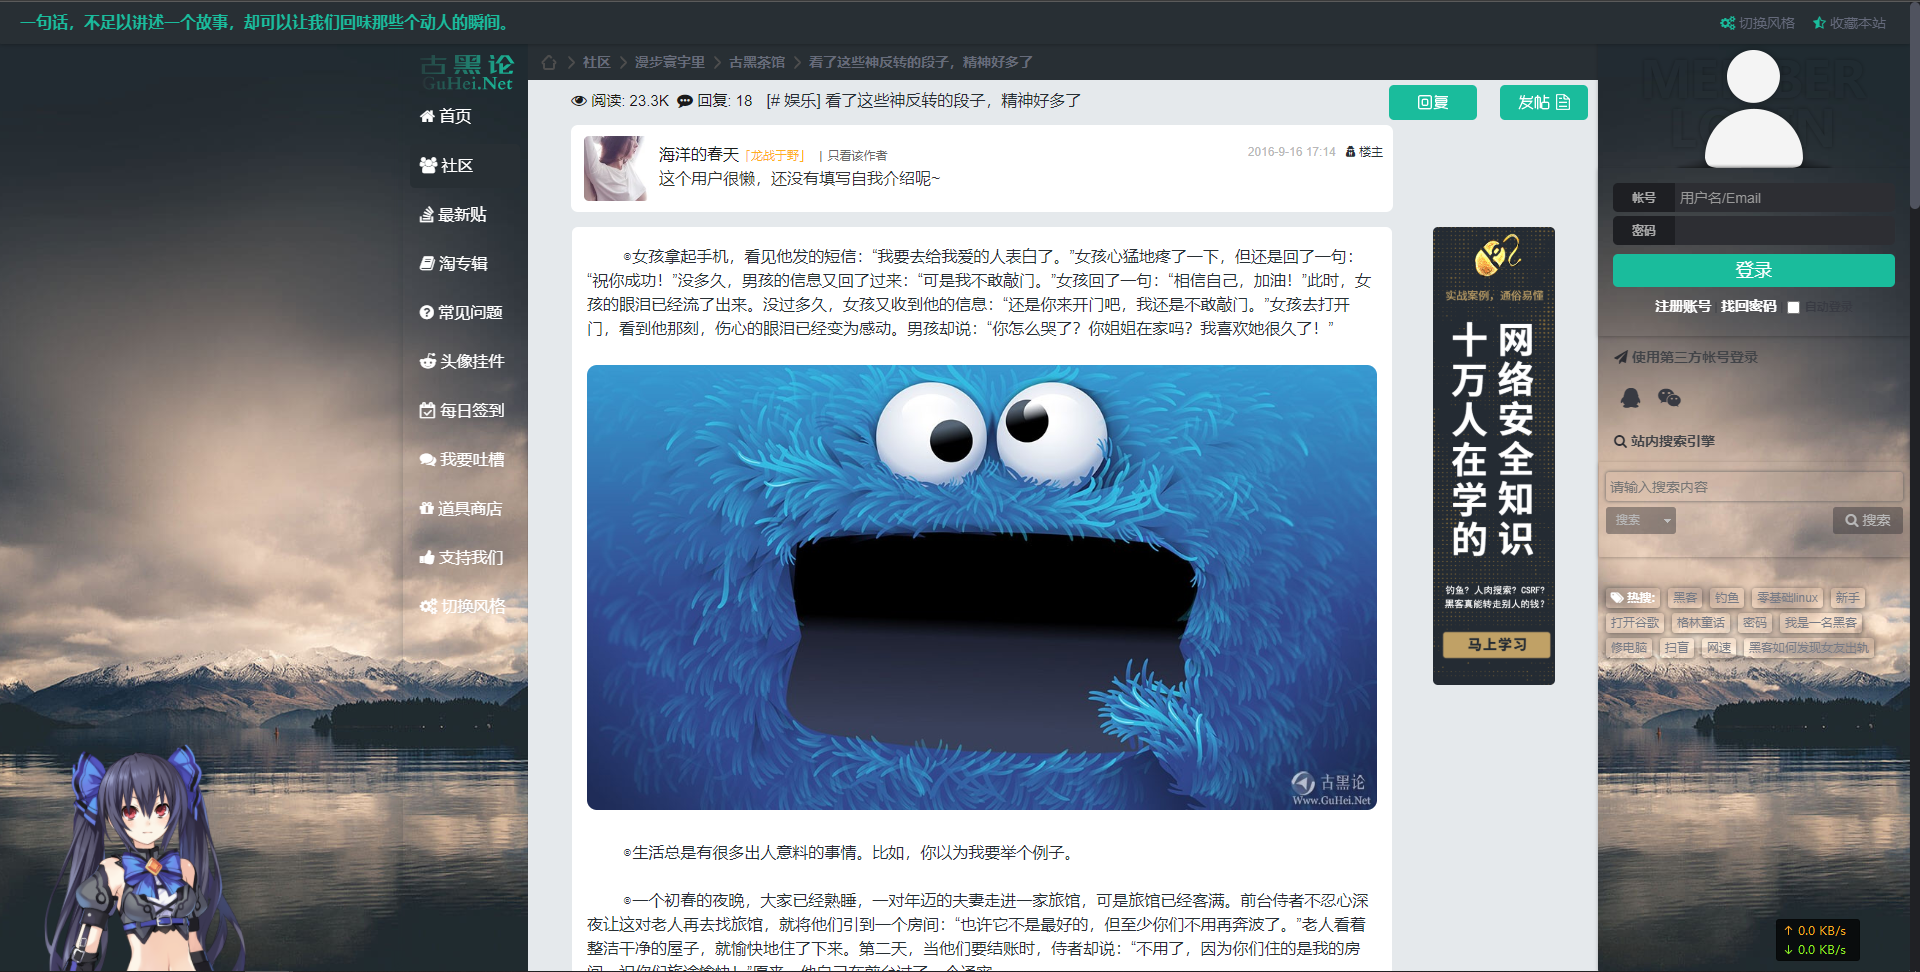
Task: Click the 扫盲 hot search tag
Action: [1676, 647]
